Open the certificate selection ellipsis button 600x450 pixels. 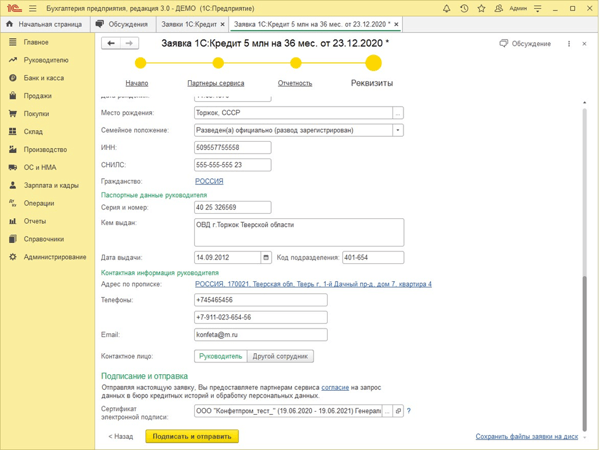coord(387,411)
